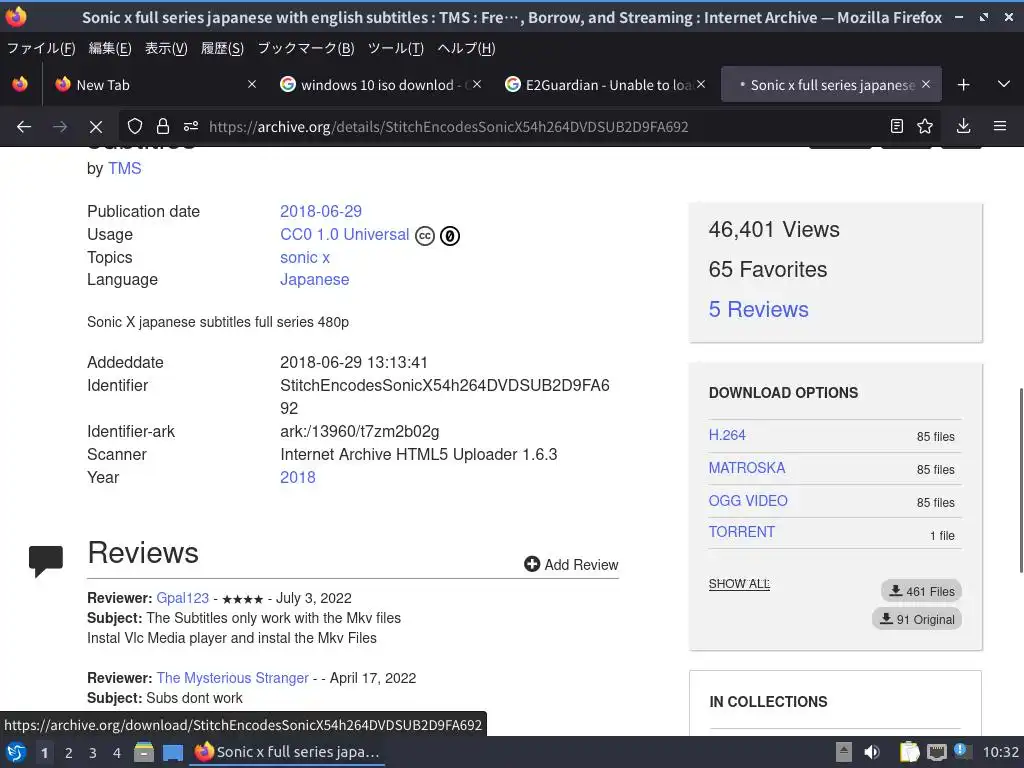Expand H.264 download option
1024x768 pixels.
click(727, 435)
